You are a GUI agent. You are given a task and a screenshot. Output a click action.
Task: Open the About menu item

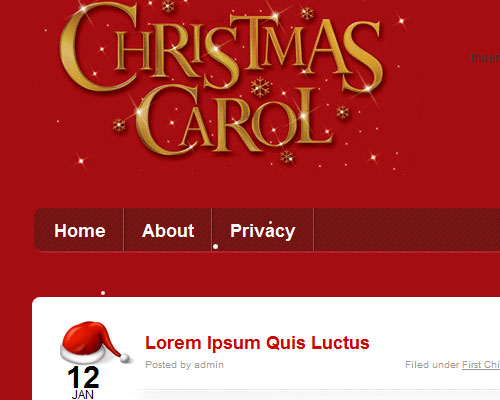(x=168, y=230)
